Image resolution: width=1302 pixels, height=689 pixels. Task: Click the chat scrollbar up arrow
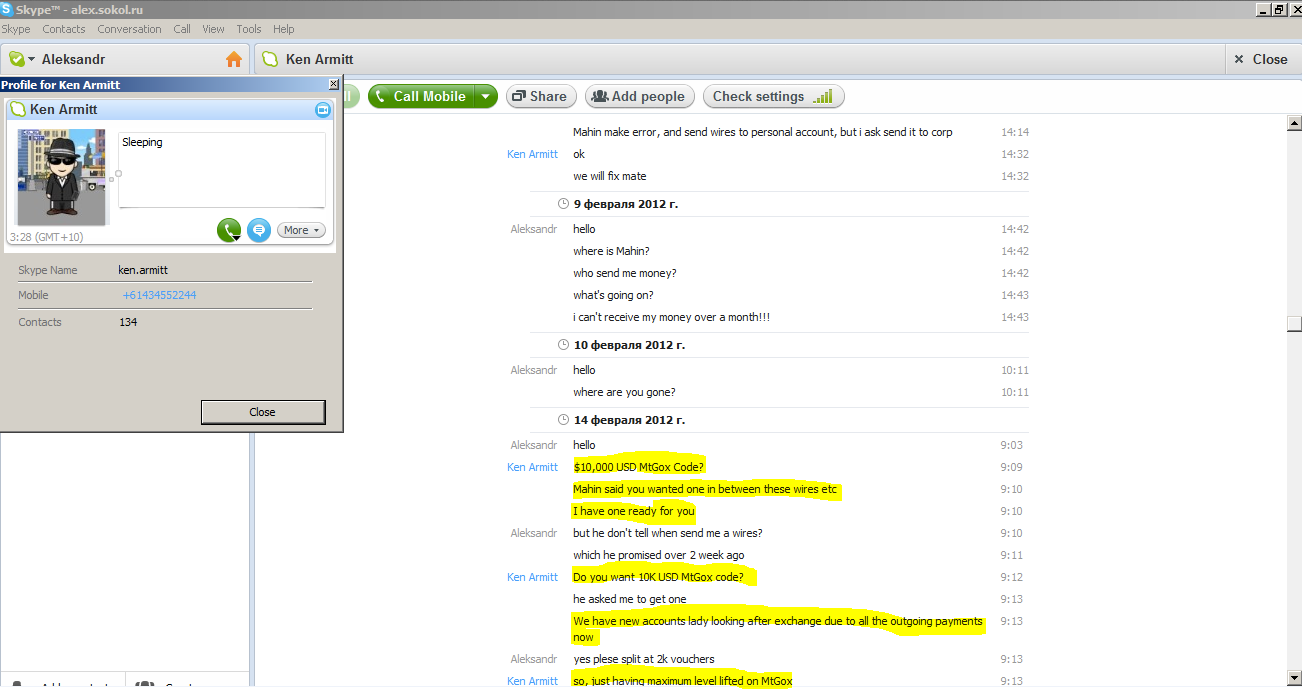pyautogui.click(x=1293, y=123)
